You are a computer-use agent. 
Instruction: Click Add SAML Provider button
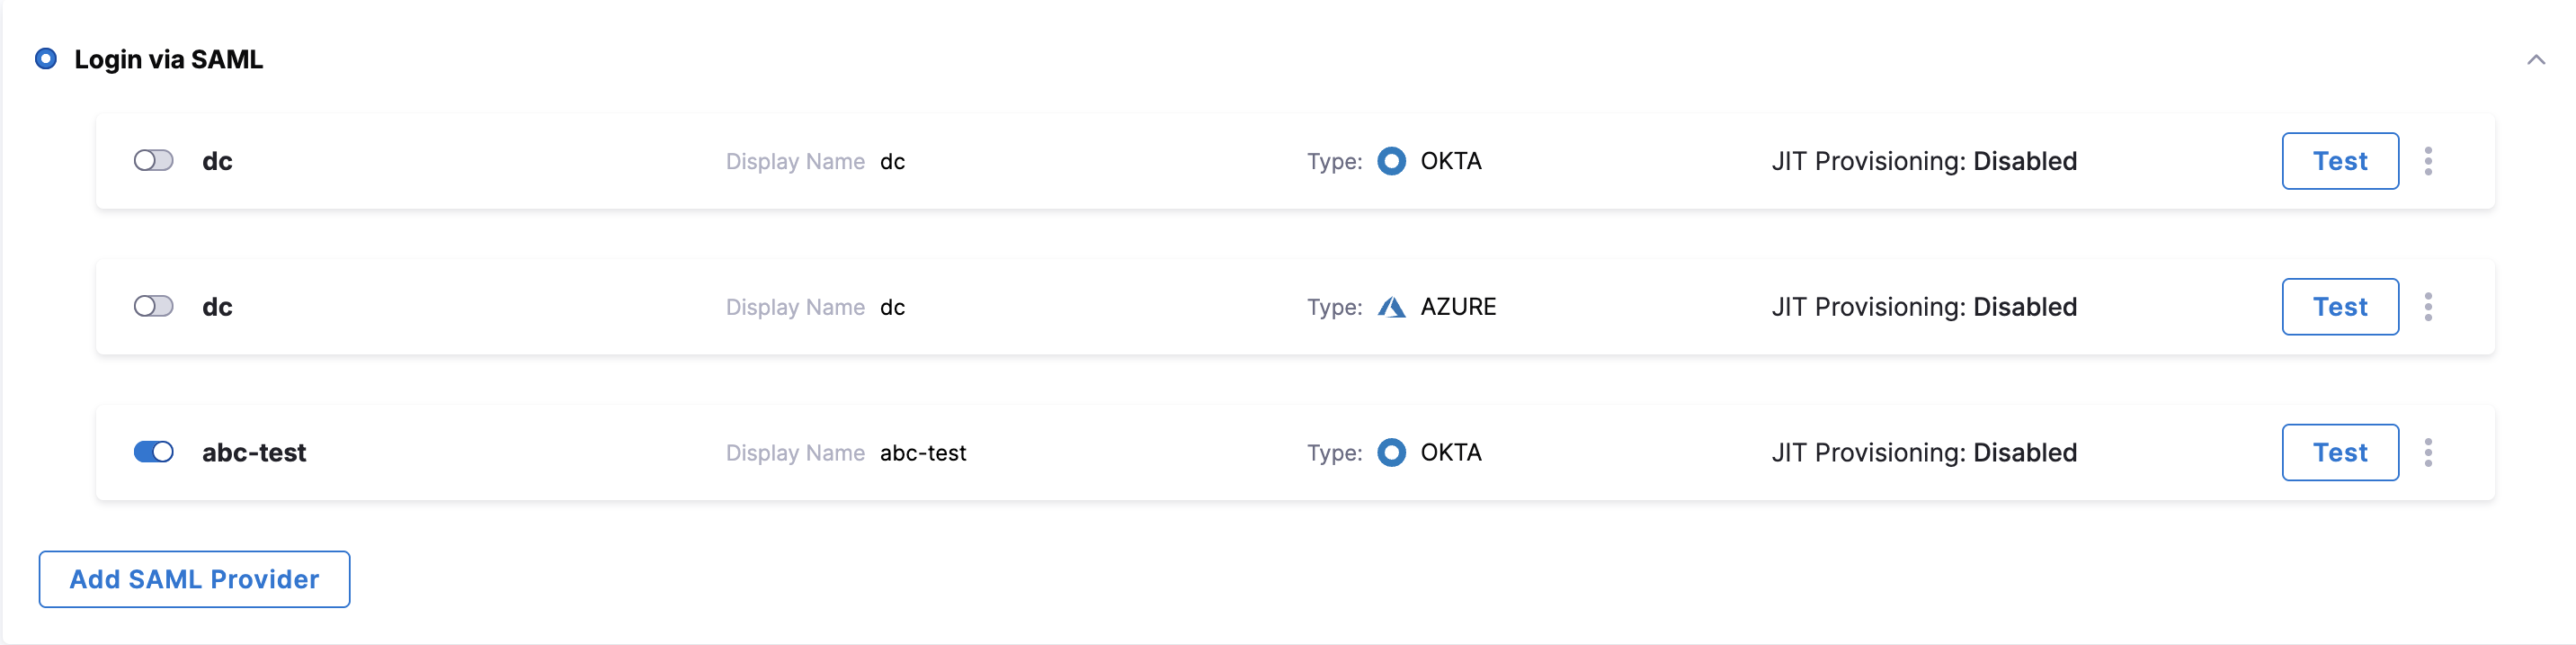(x=194, y=579)
